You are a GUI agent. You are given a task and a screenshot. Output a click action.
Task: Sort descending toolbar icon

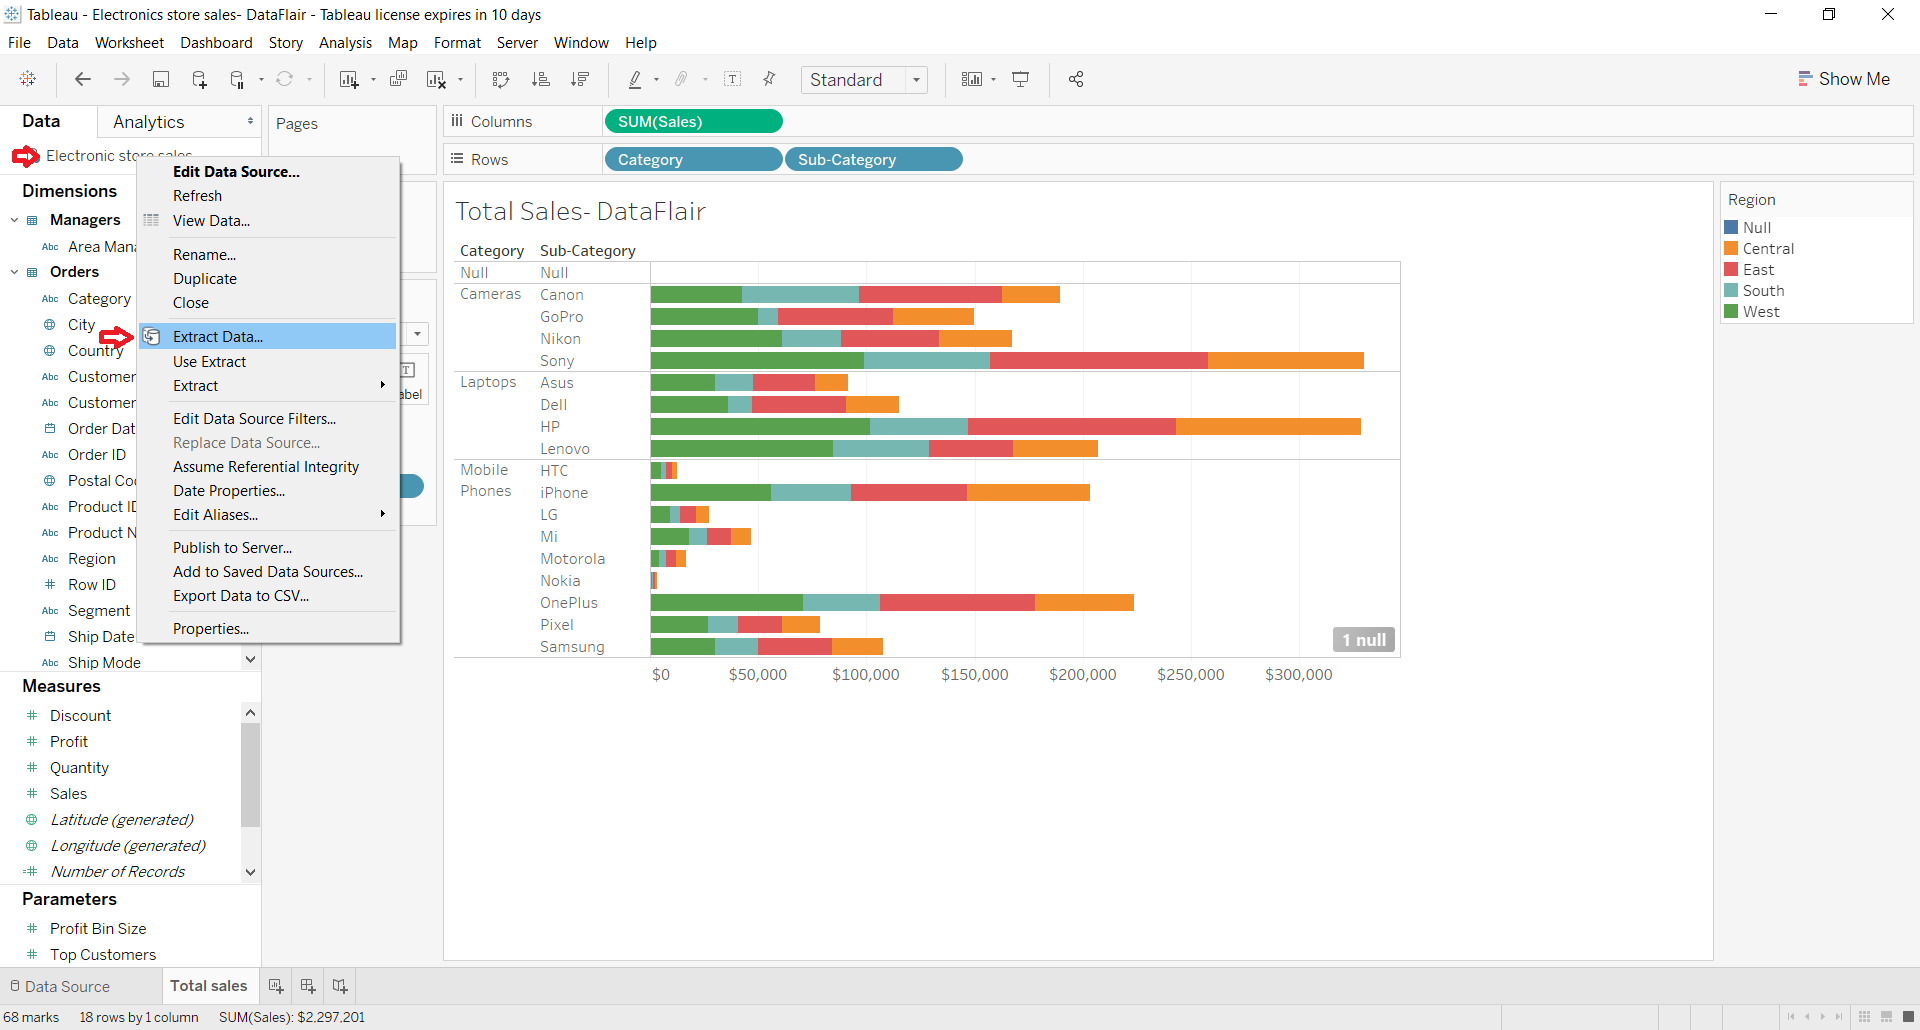(x=580, y=79)
